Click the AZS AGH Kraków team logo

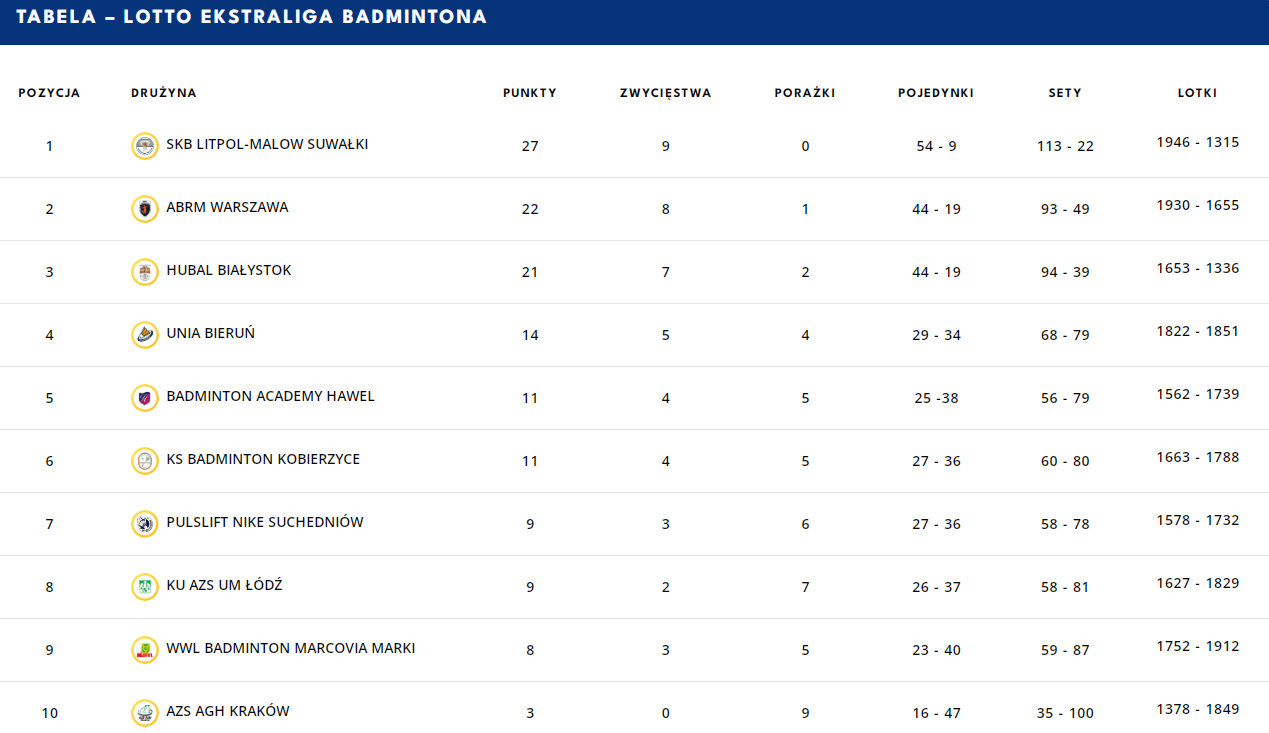click(145, 713)
